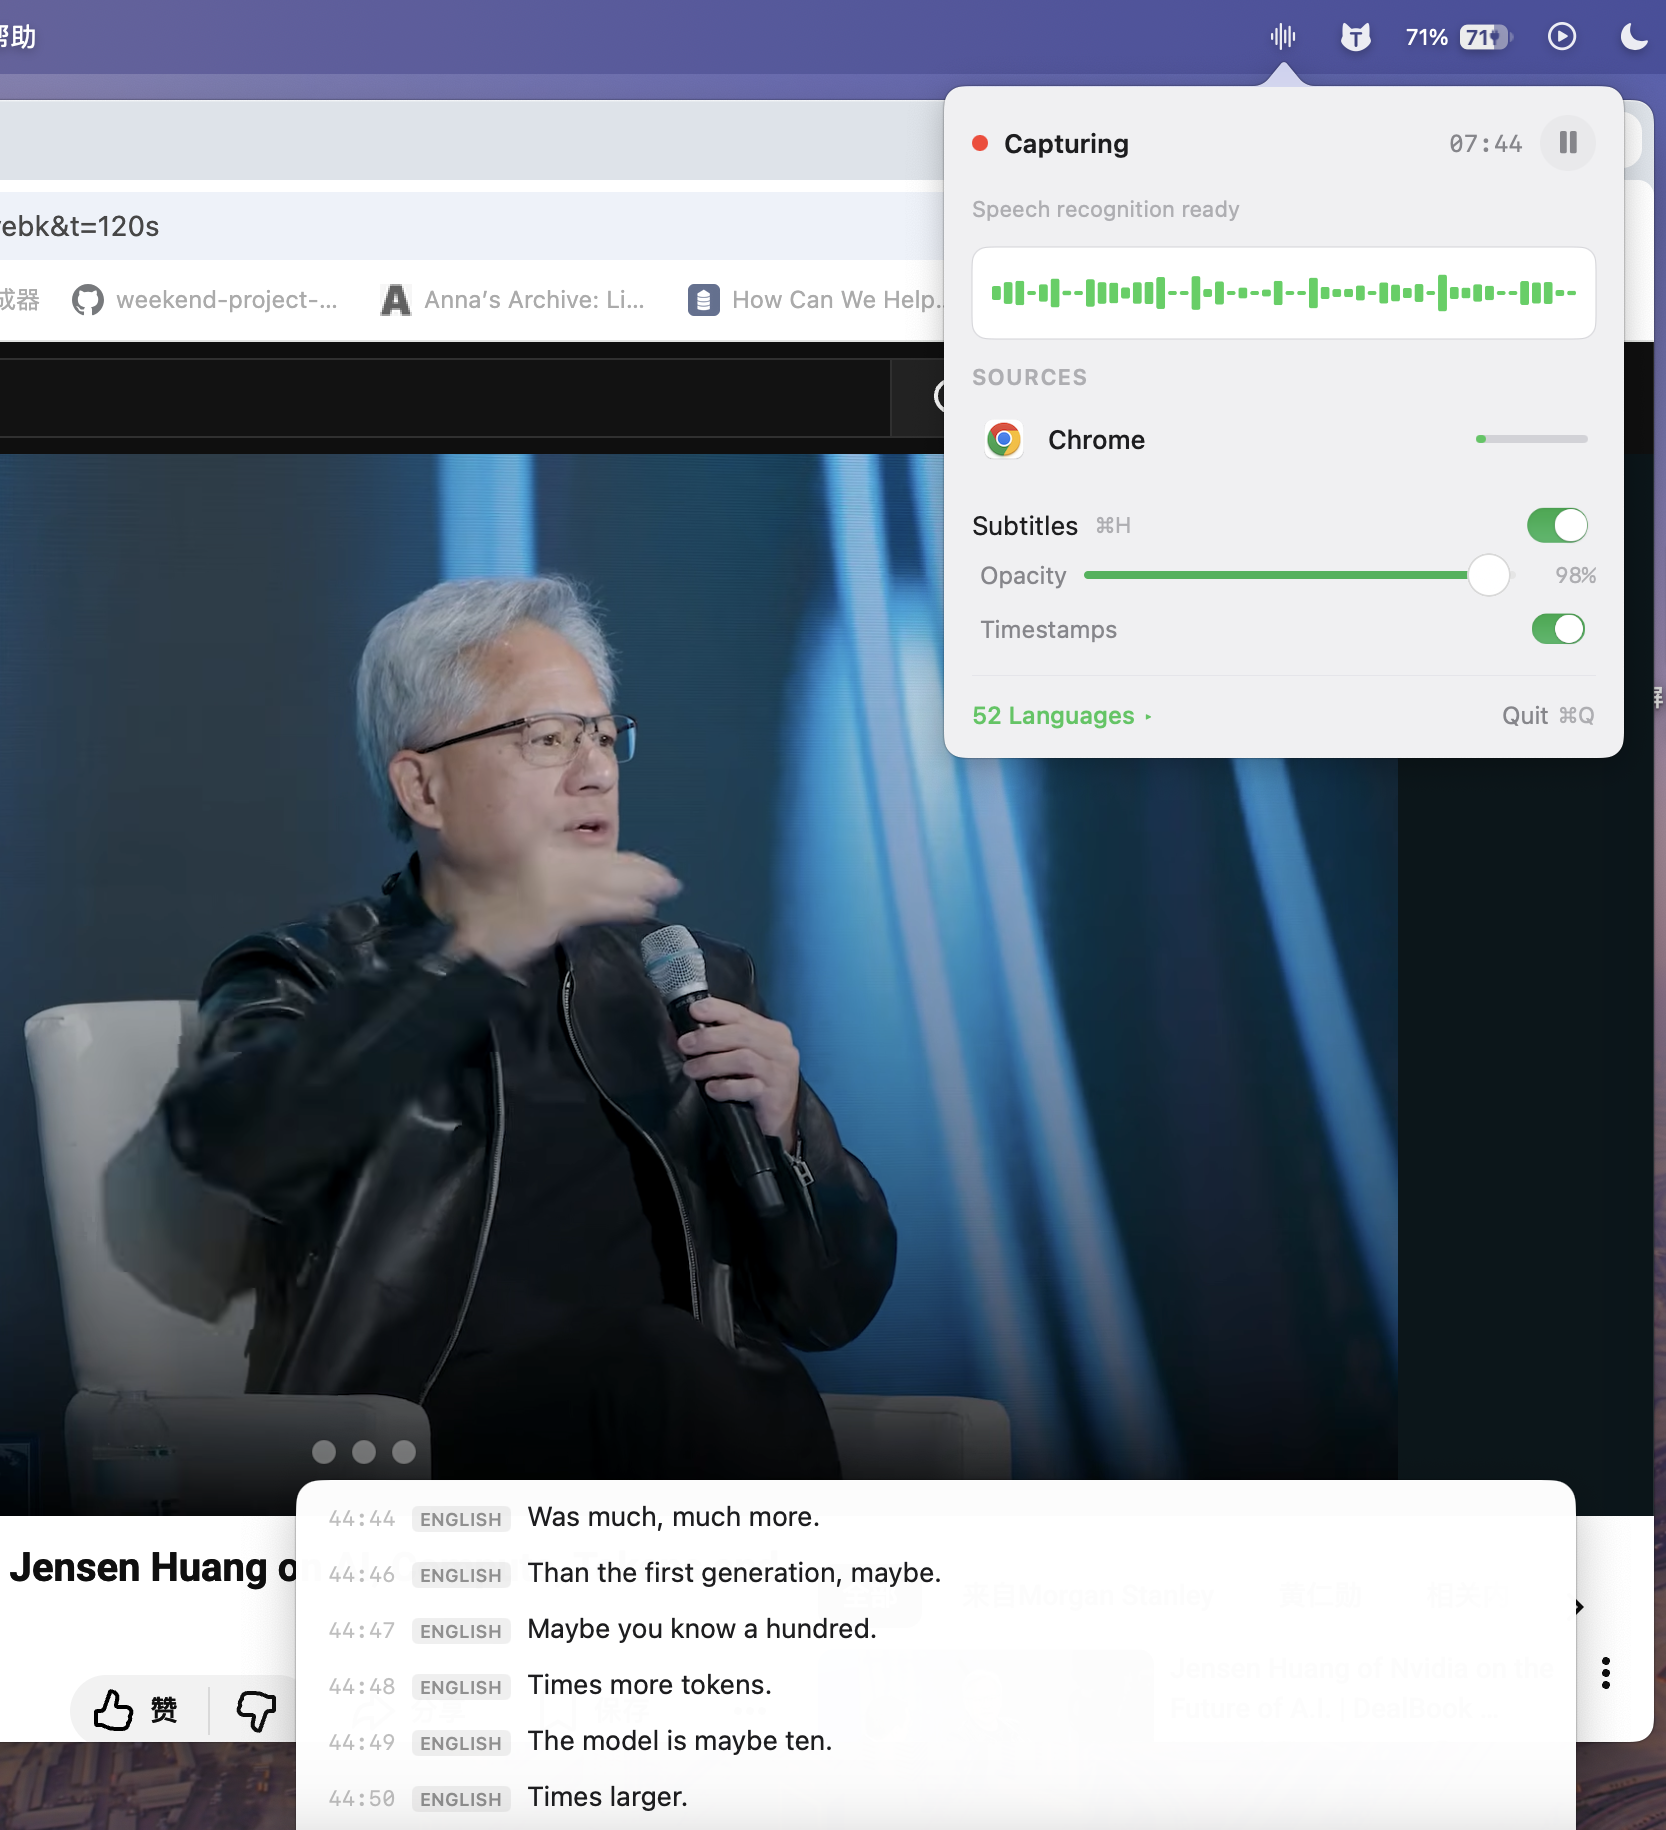Quit the capture app

click(x=1547, y=716)
